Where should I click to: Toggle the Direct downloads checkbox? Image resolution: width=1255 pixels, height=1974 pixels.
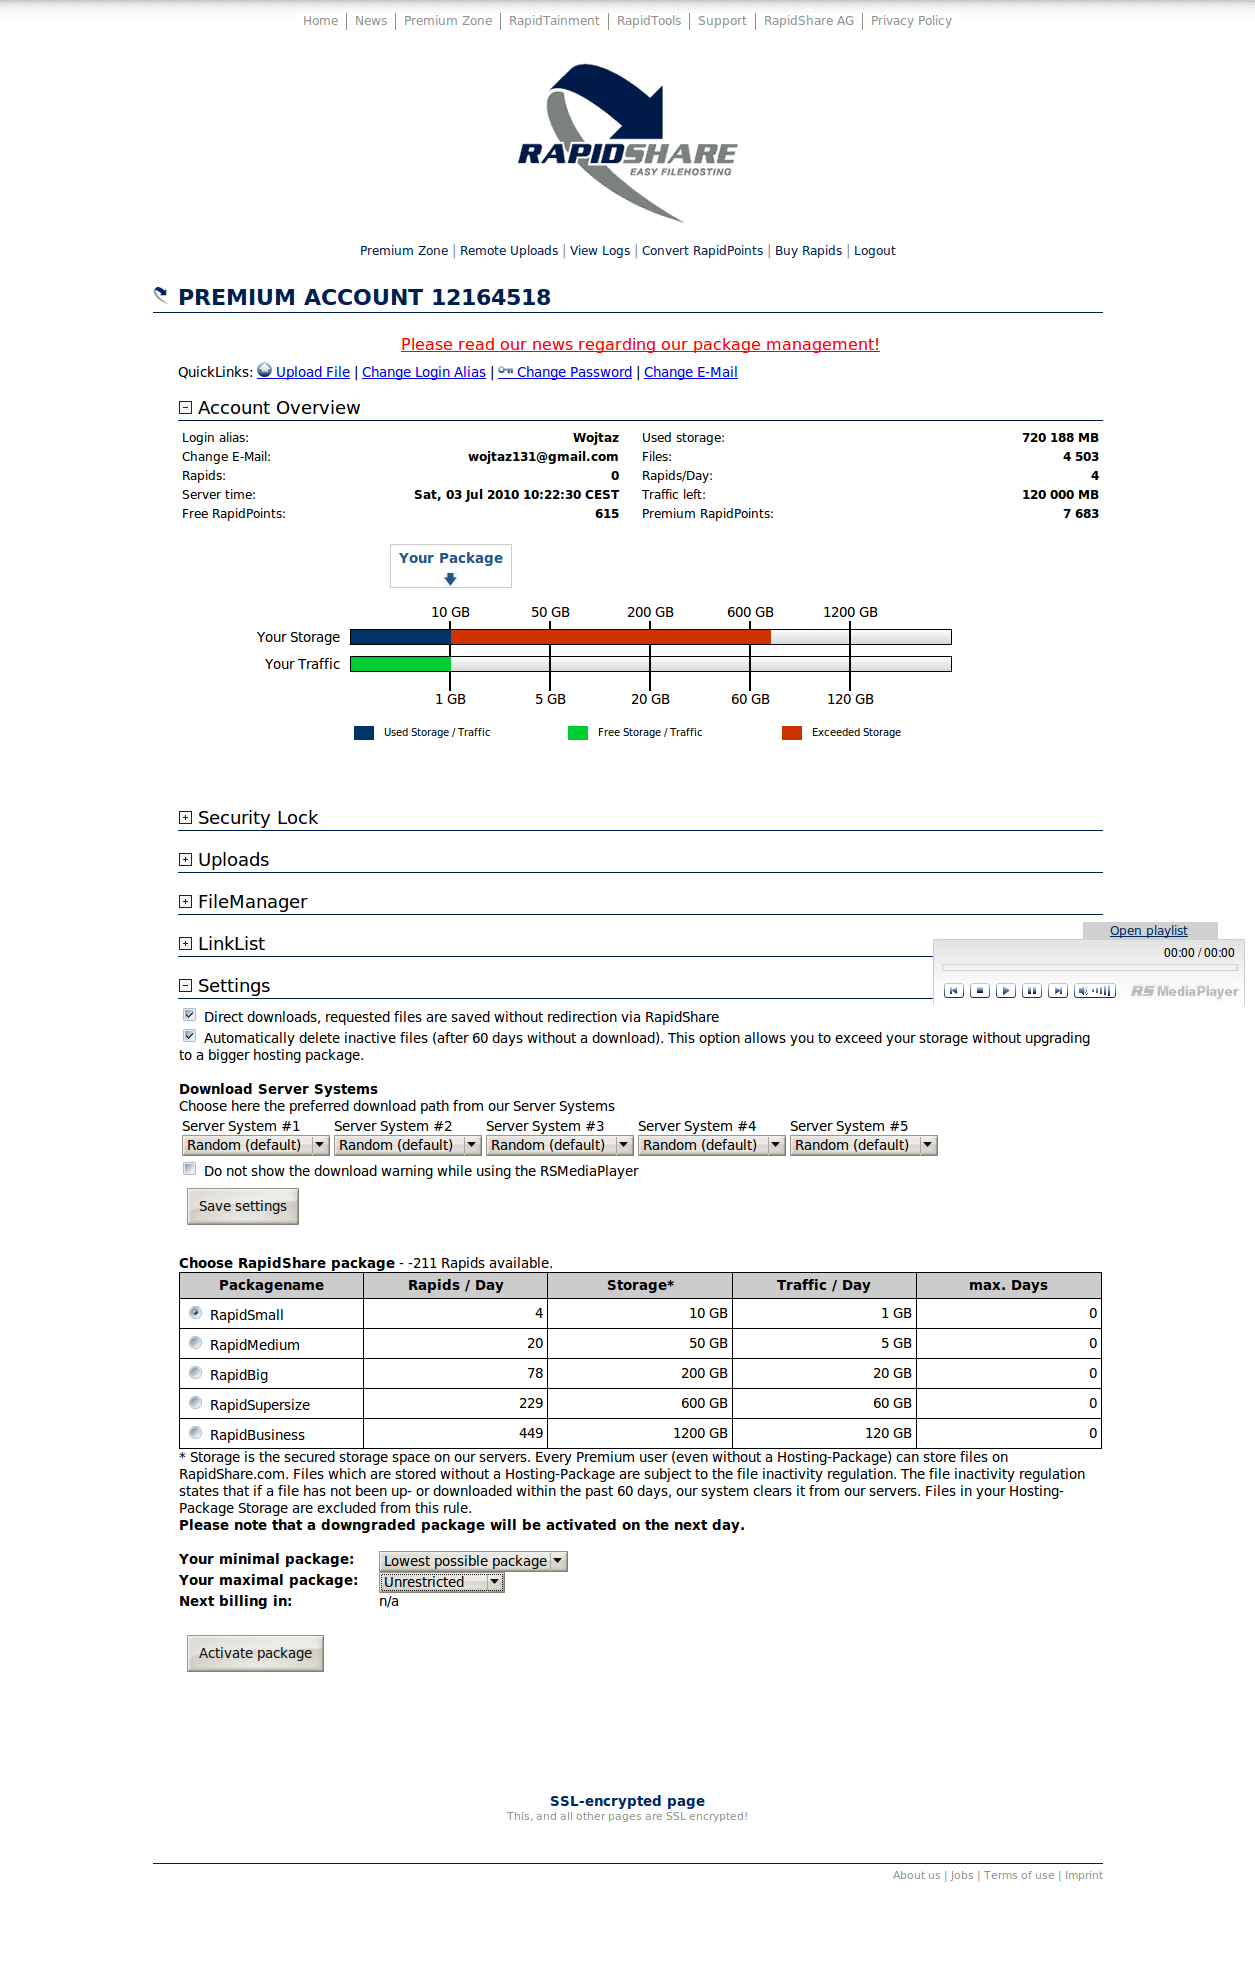pos(189,1015)
